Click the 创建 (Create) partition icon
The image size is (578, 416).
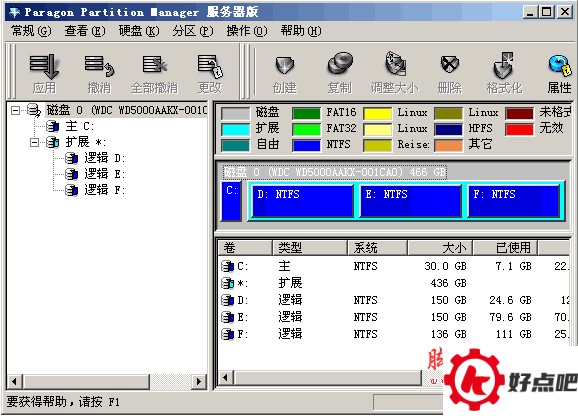tap(285, 65)
